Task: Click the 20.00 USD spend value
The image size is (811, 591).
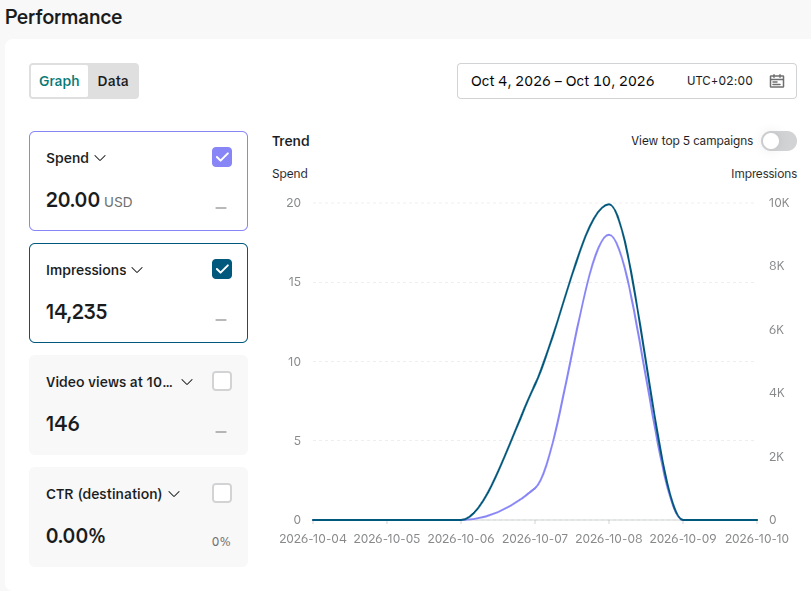Action: click(89, 200)
